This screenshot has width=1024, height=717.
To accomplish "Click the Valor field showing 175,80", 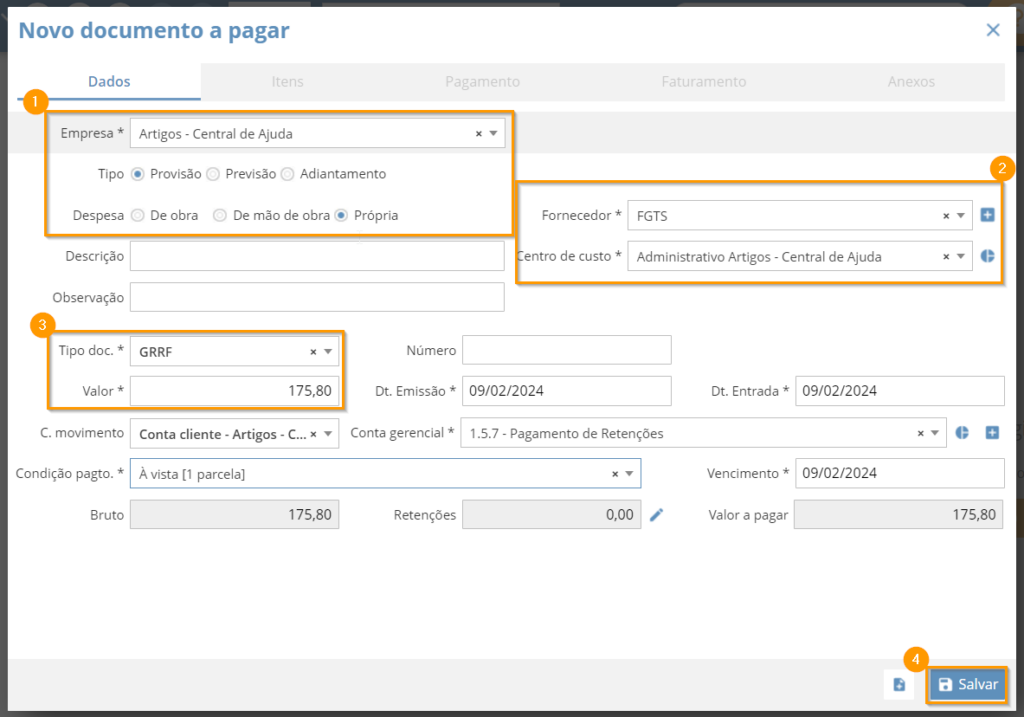I will coord(234,390).
